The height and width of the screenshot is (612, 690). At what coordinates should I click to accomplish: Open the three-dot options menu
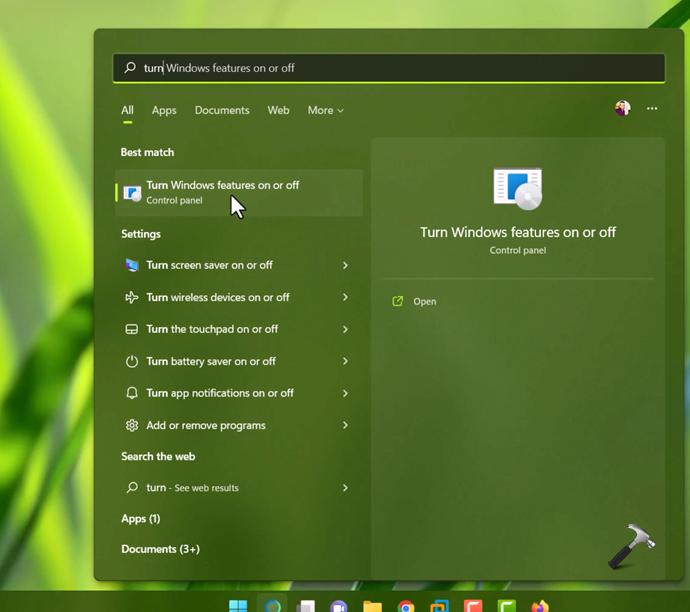[652, 108]
